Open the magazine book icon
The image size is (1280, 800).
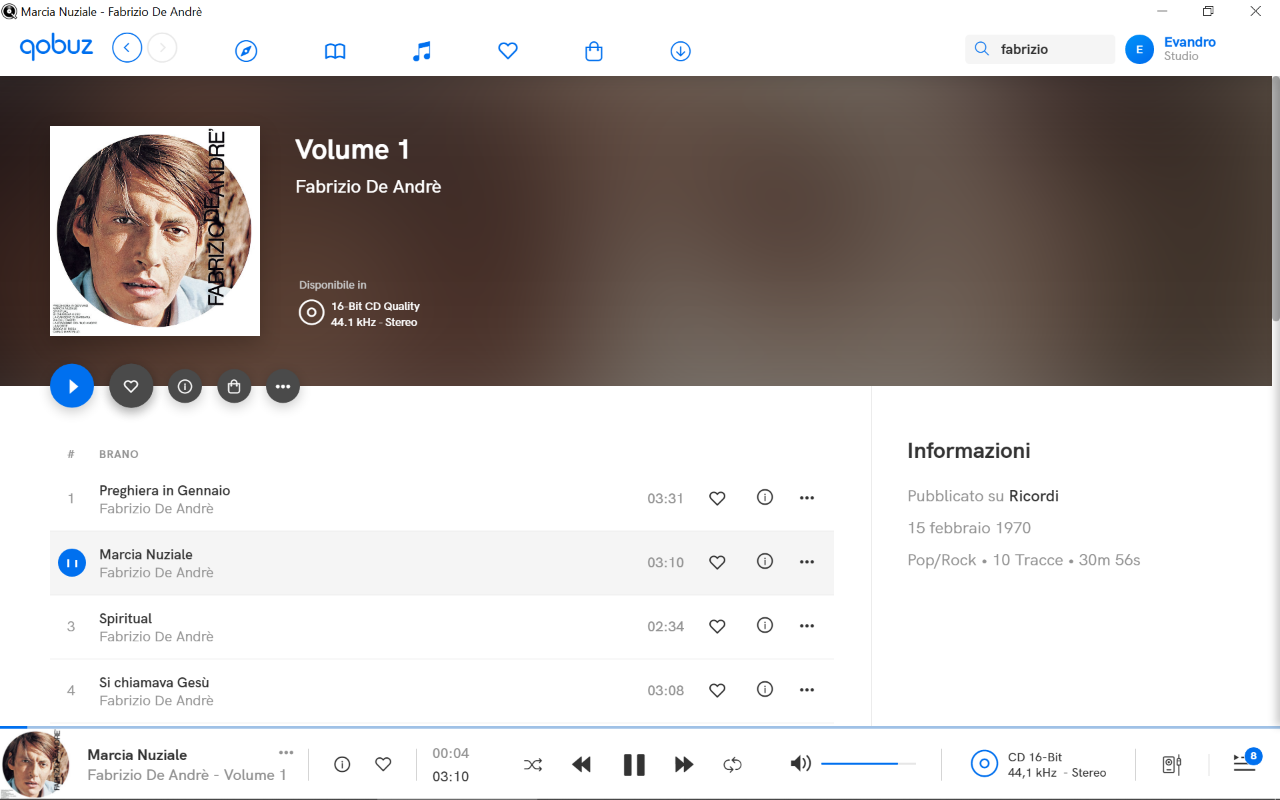[335, 51]
